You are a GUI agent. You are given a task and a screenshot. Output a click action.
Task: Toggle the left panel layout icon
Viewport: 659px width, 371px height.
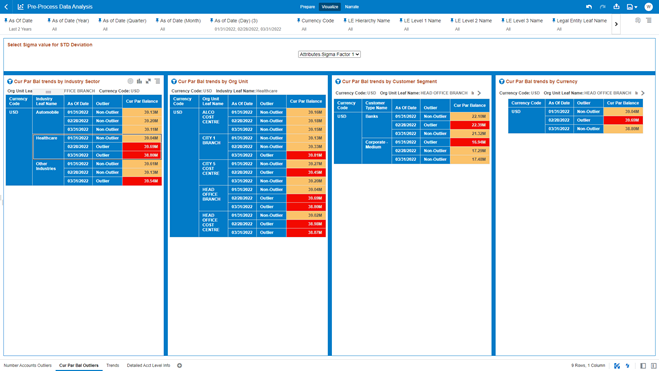coord(643,366)
